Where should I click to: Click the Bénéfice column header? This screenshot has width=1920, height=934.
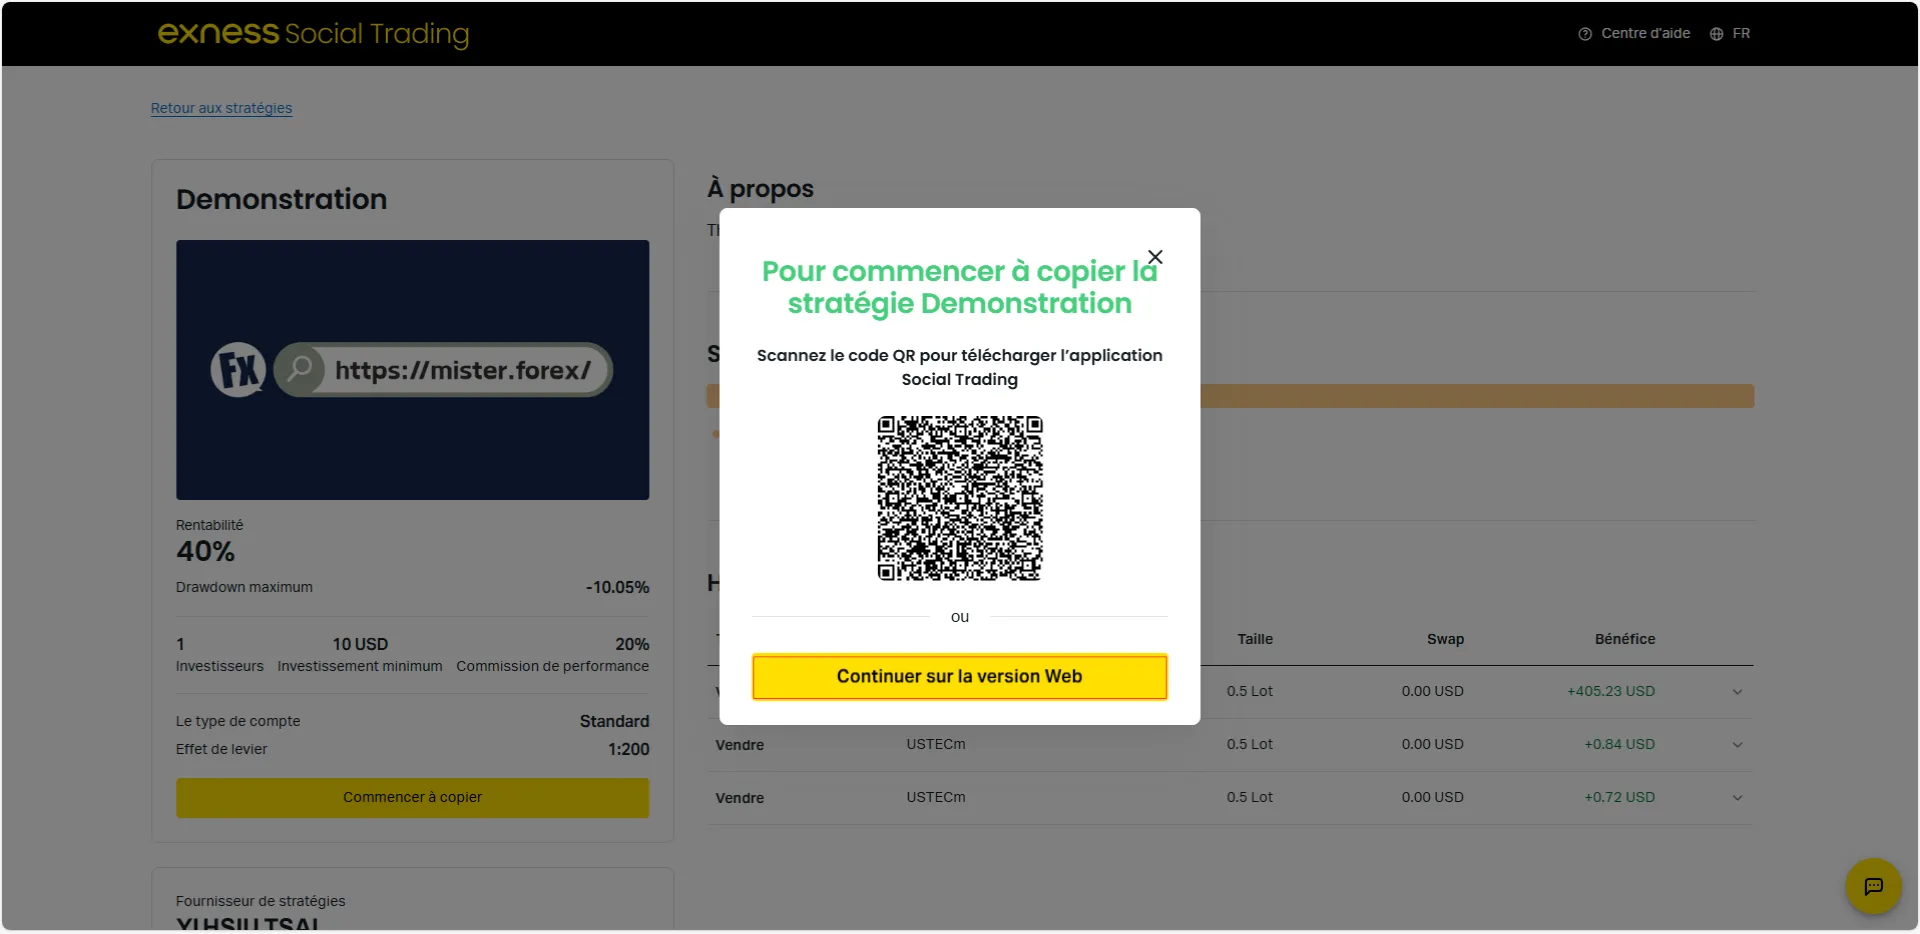point(1624,639)
